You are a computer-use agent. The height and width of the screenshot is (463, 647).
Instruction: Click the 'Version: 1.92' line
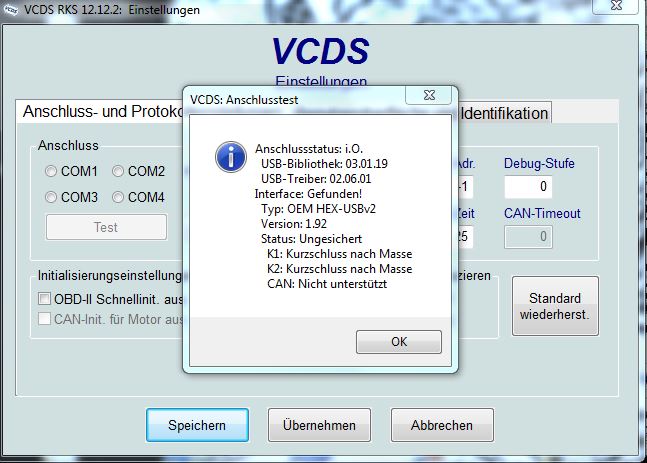[294, 224]
